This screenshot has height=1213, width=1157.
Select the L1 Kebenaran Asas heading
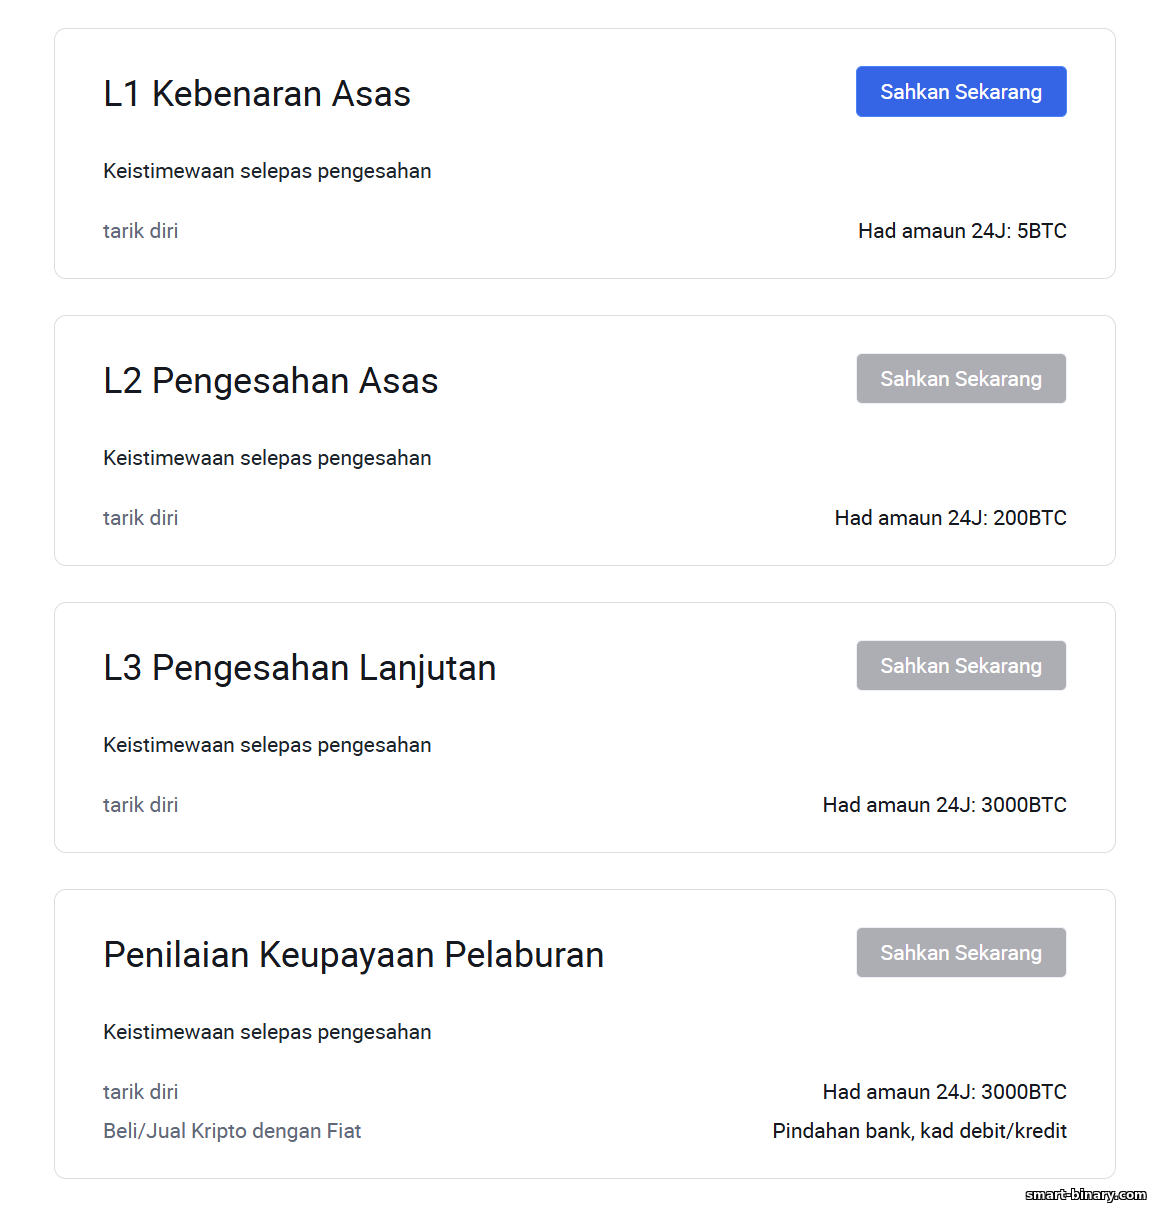(x=257, y=94)
